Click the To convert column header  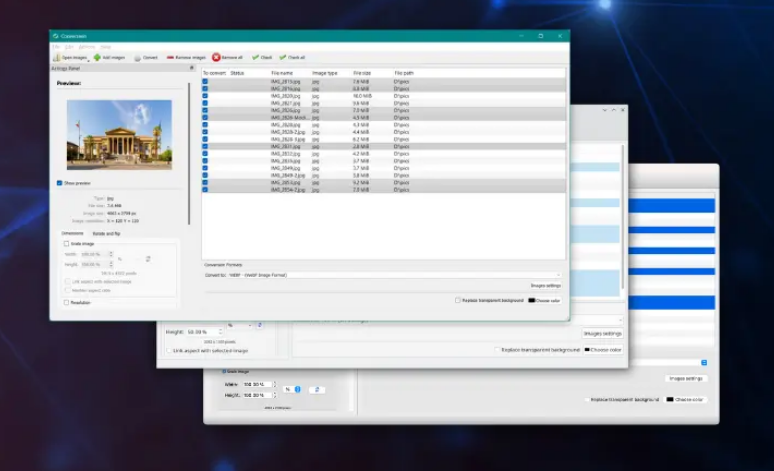coord(215,73)
